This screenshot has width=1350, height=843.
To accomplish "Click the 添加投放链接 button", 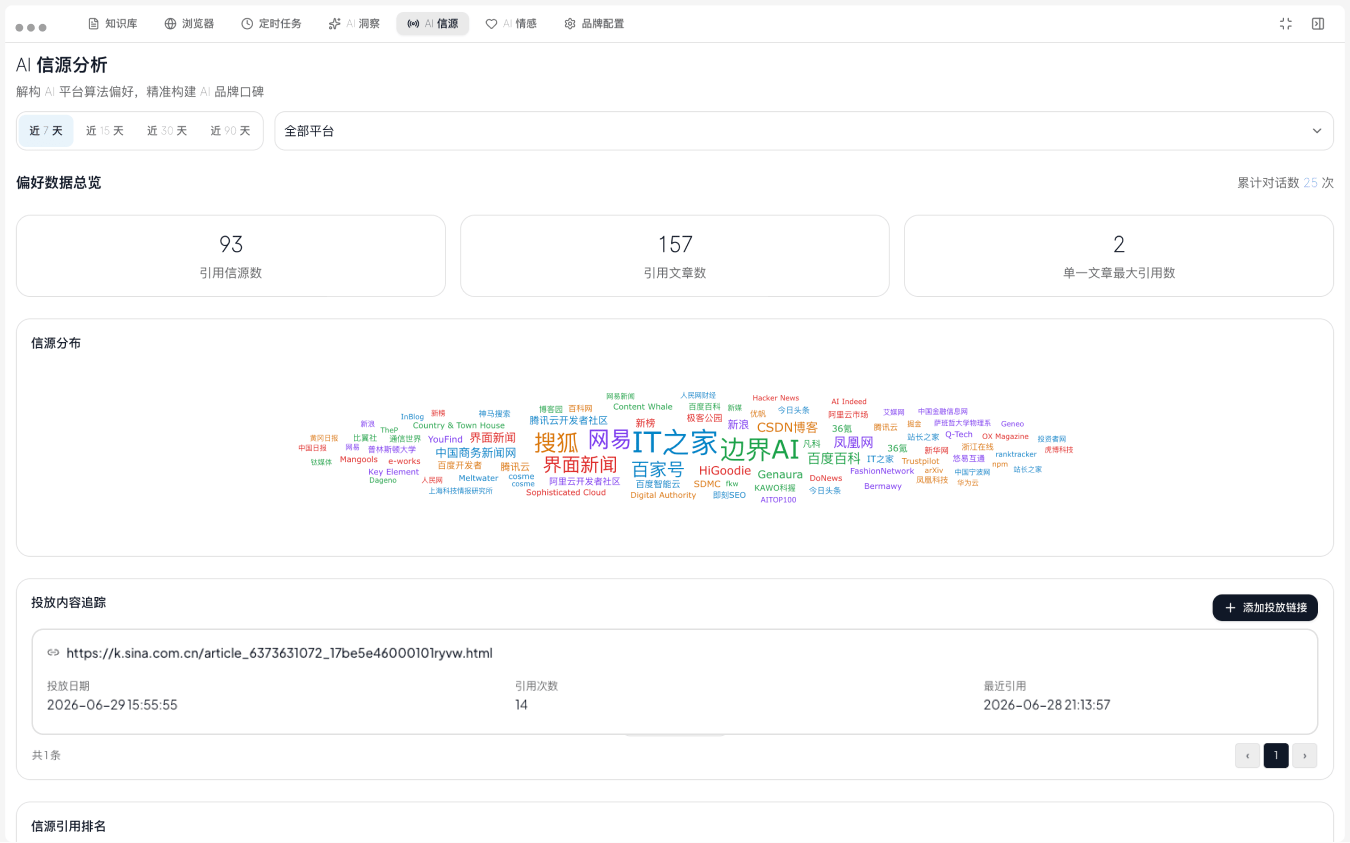I will [1265, 608].
